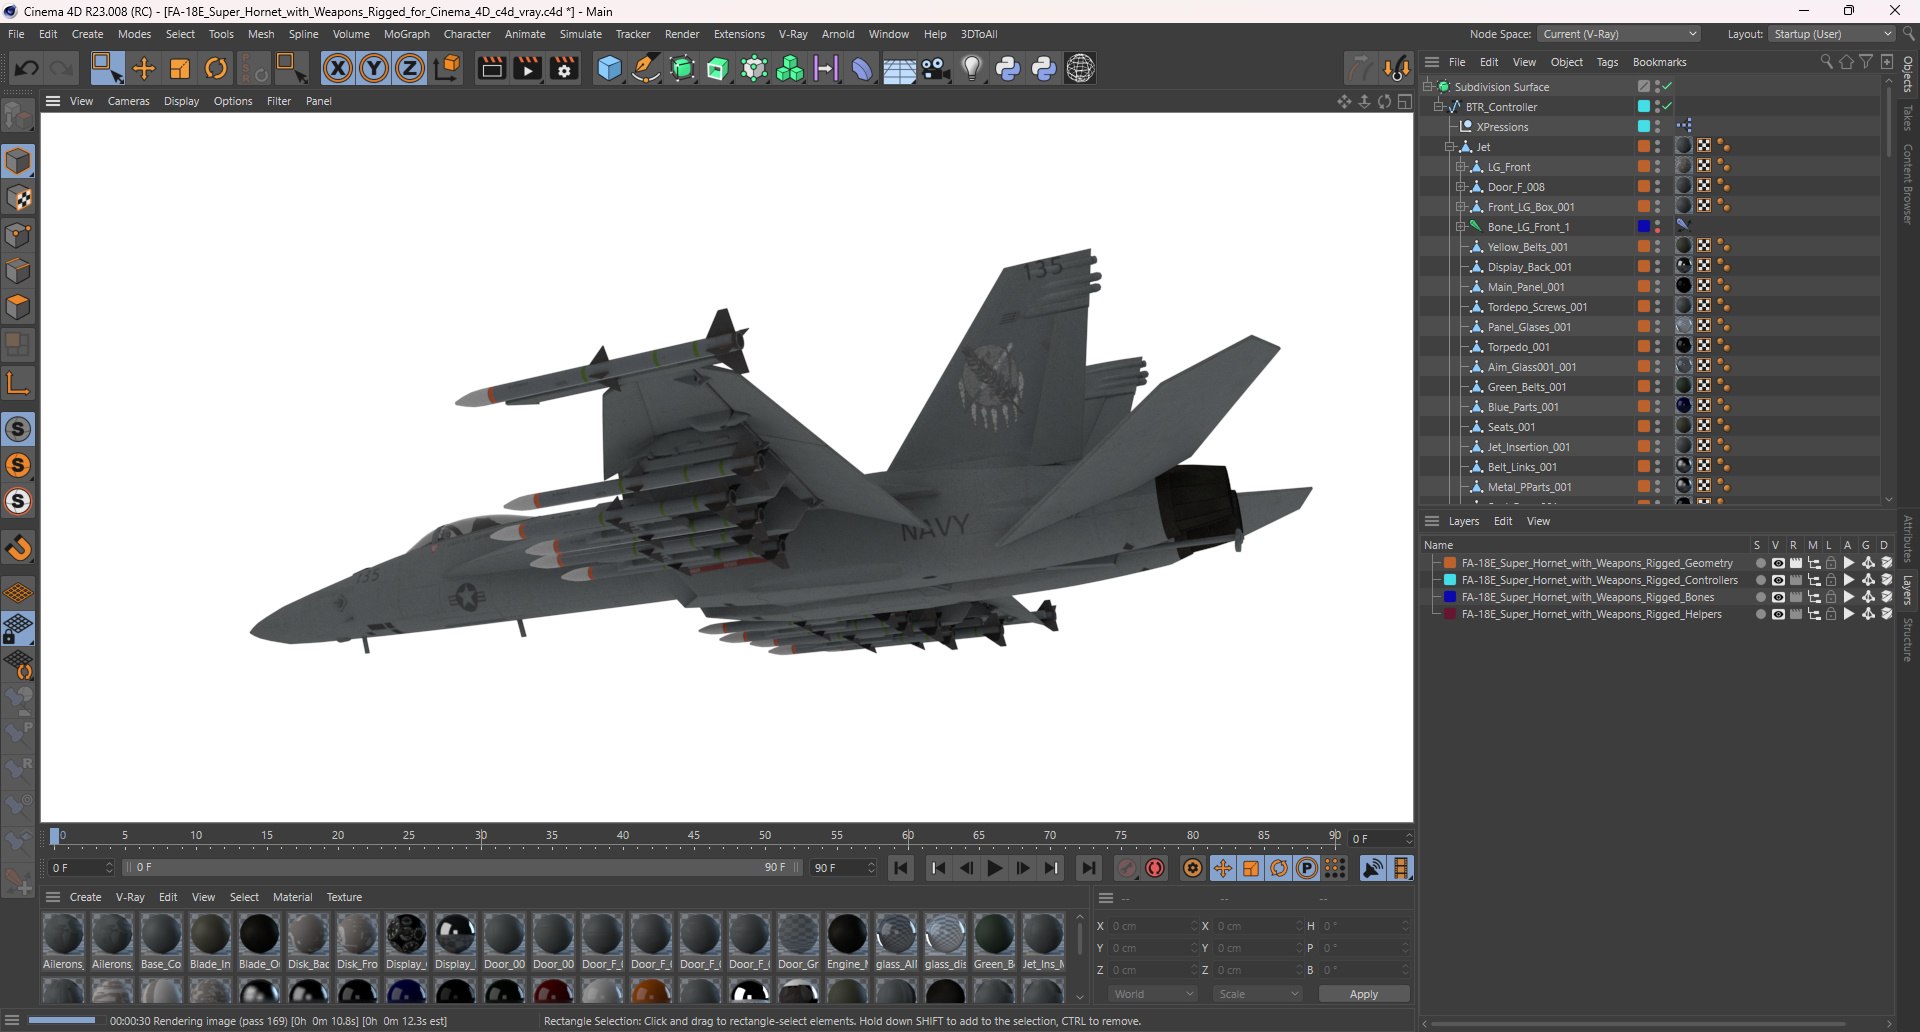Select the Move tool

click(x=144, y=68)
